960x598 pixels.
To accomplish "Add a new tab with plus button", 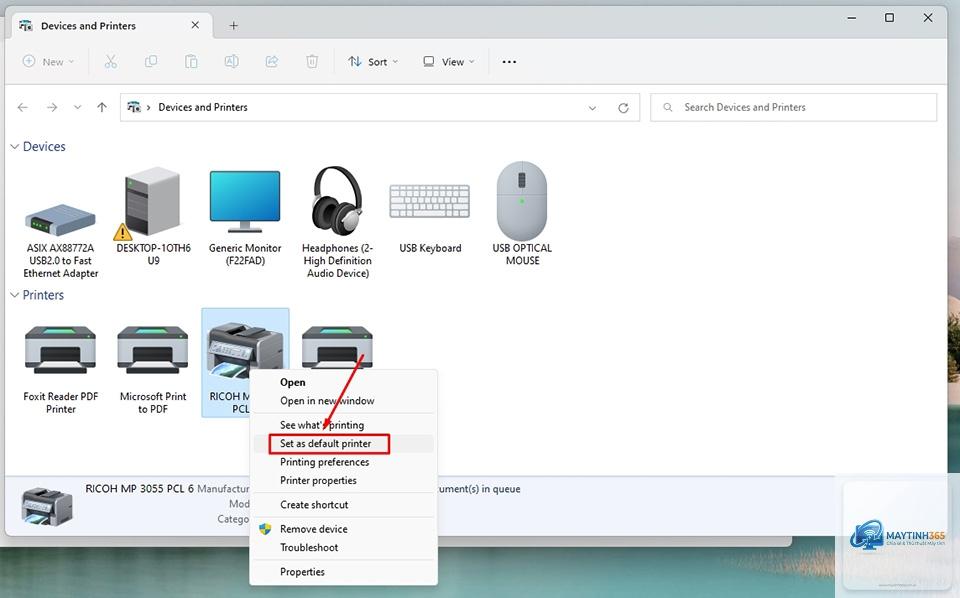I will pos(233,26).
